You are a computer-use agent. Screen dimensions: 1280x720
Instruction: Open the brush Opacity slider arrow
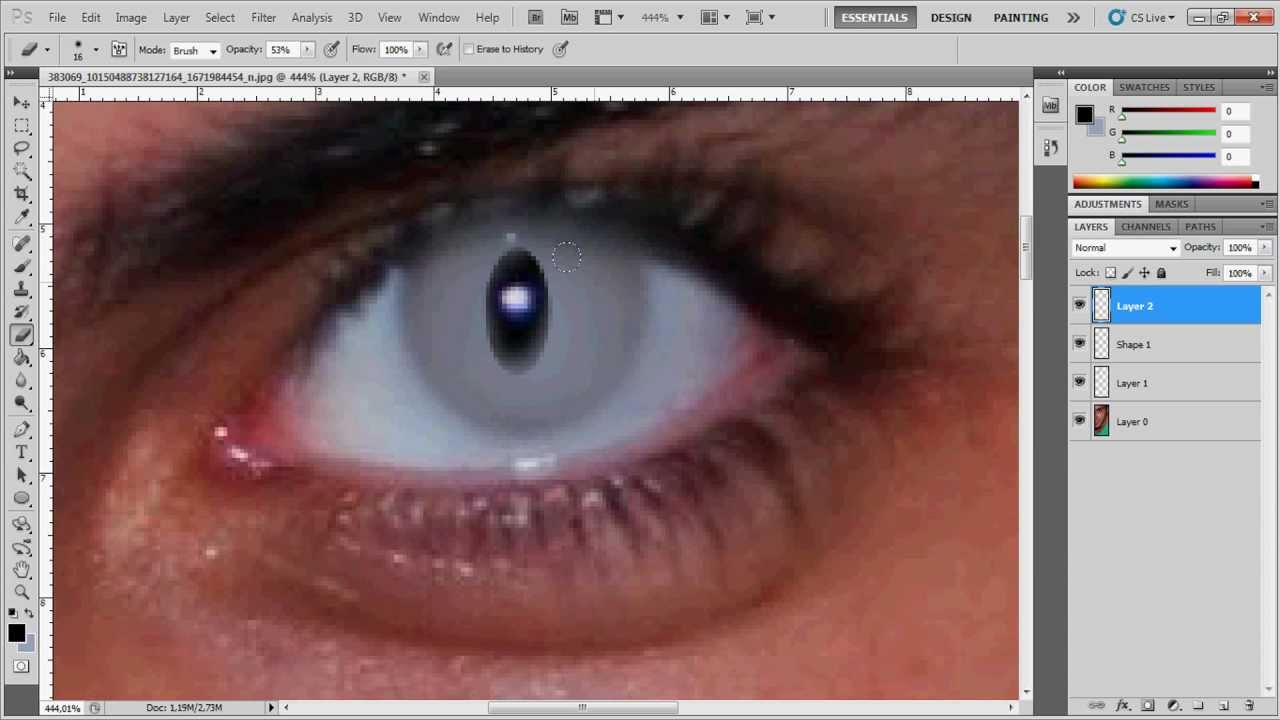coord(306,49)
